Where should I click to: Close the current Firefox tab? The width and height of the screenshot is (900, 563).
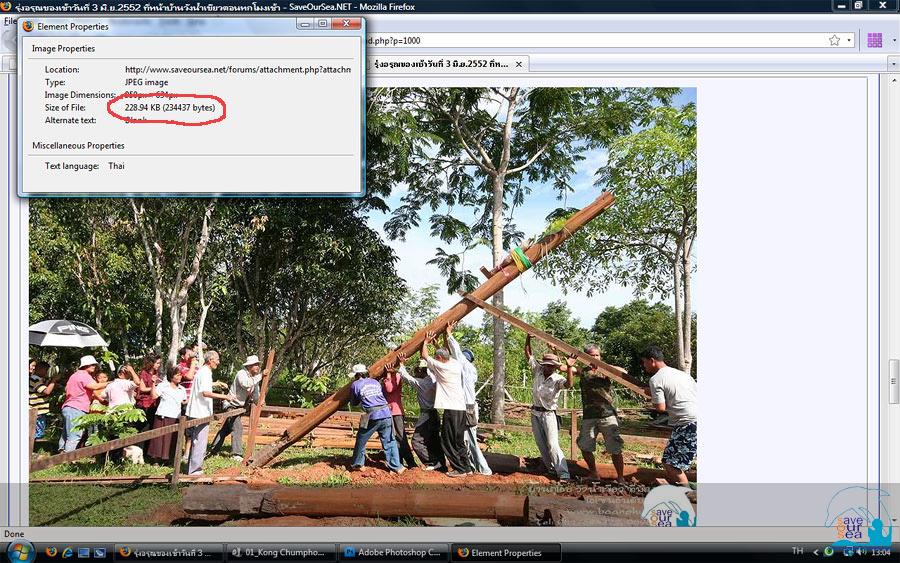520,64
